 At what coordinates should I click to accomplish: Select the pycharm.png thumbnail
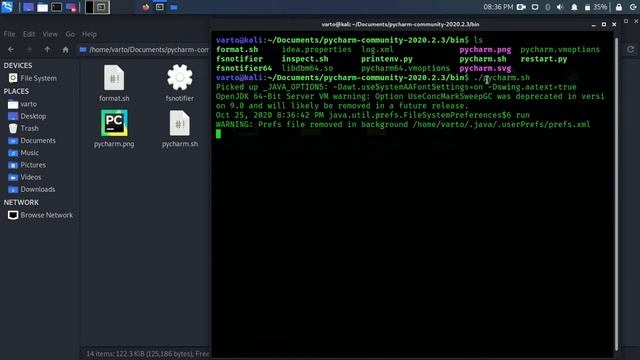114,123
